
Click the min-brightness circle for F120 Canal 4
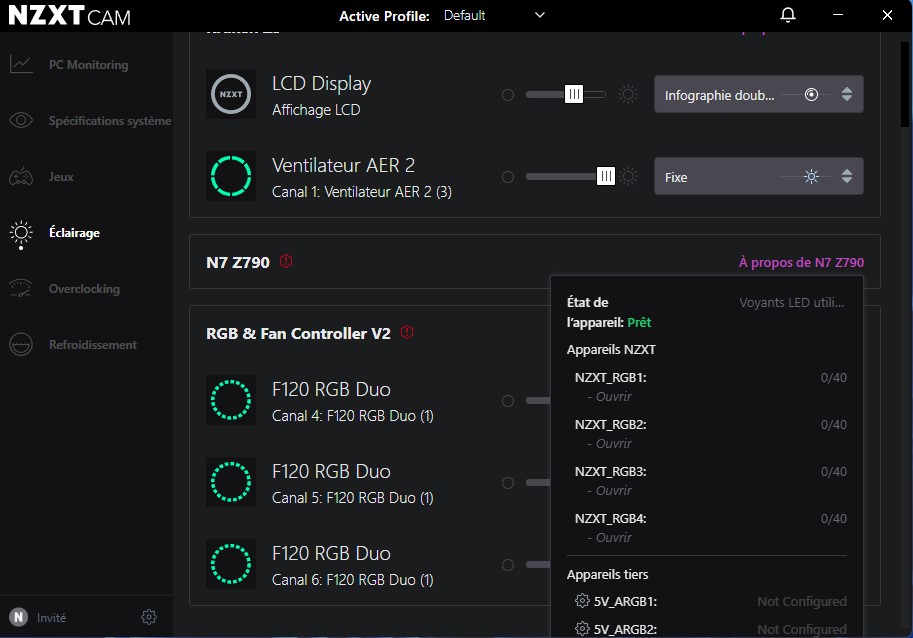[x=508, y=401]
